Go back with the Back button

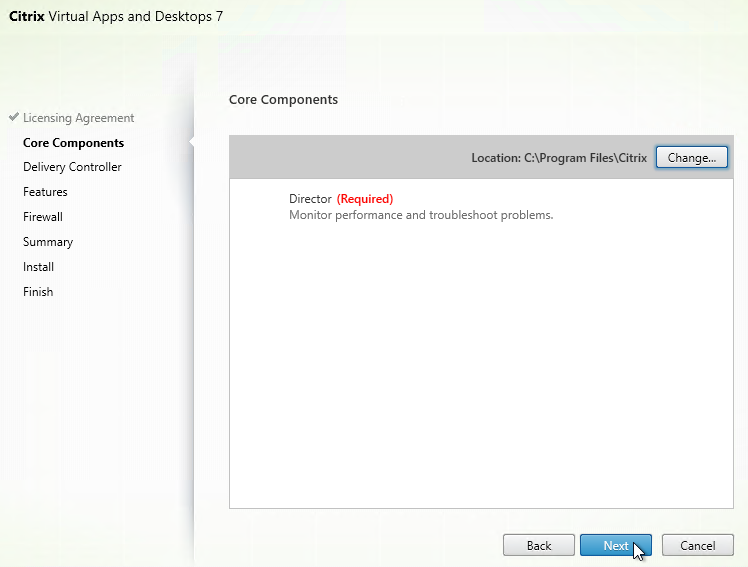539,545
